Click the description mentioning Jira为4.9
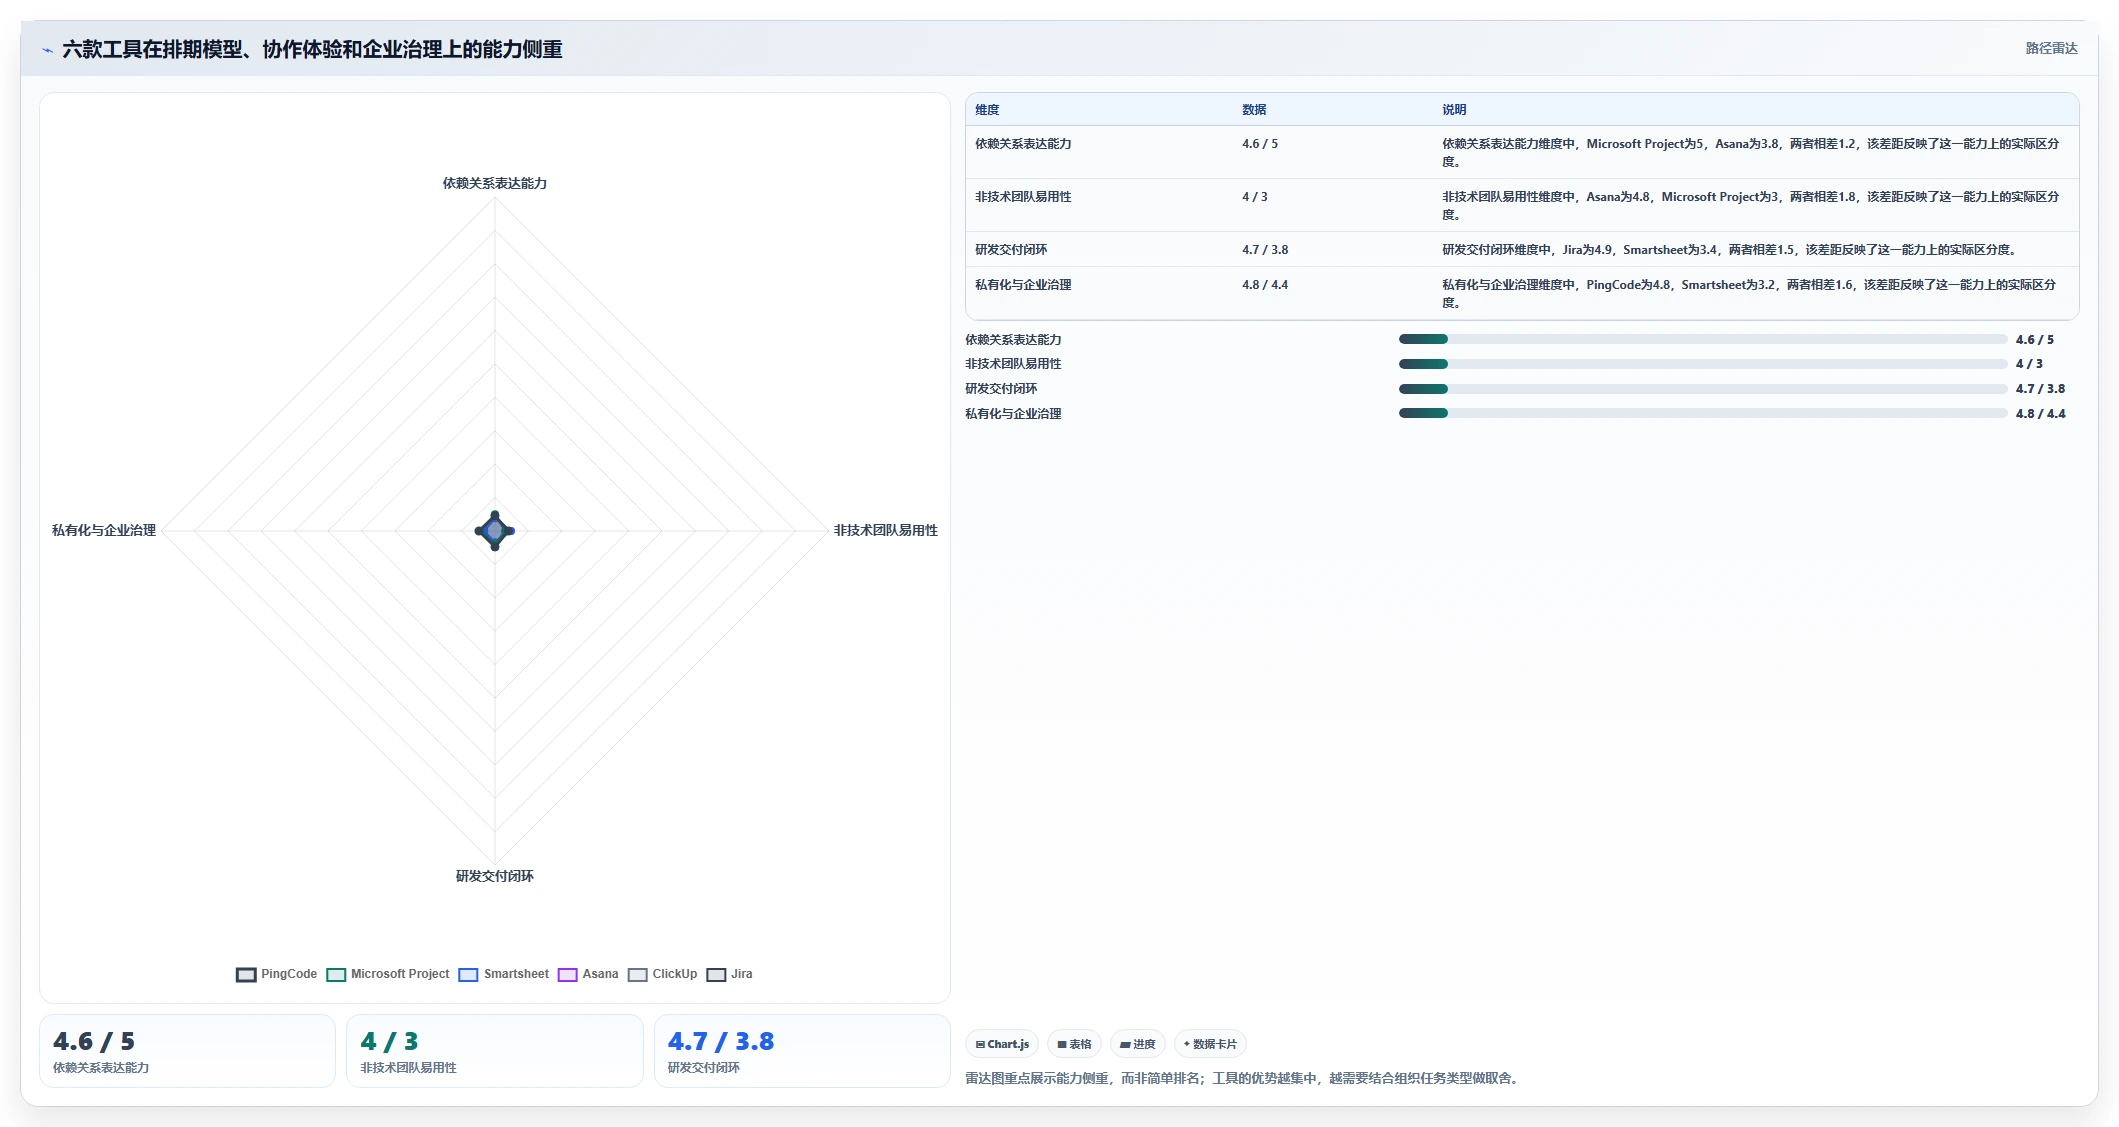2119x1127 pixels. click(1731, 250)
